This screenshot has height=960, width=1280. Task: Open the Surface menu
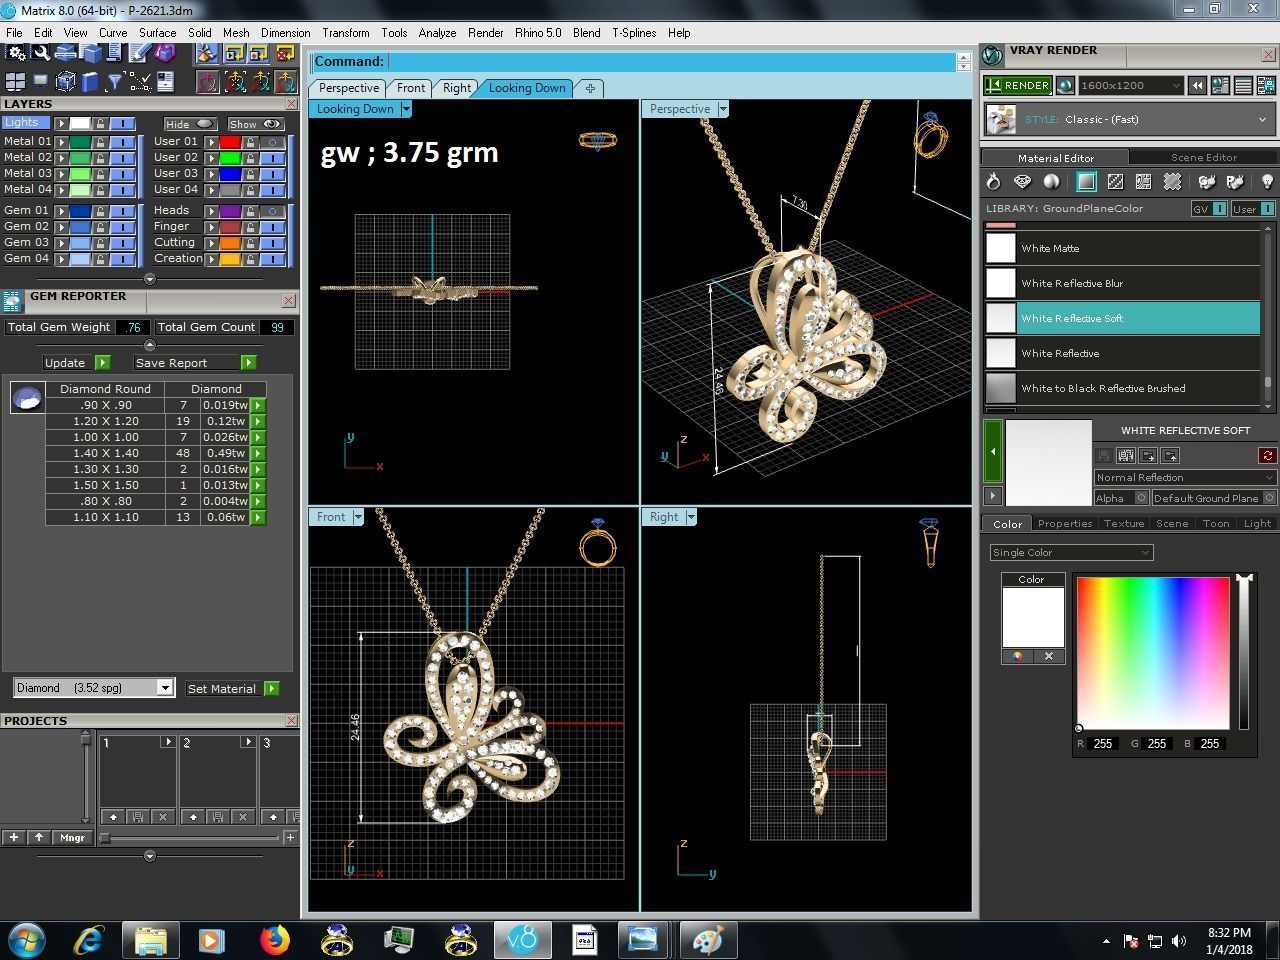point(157,33)
